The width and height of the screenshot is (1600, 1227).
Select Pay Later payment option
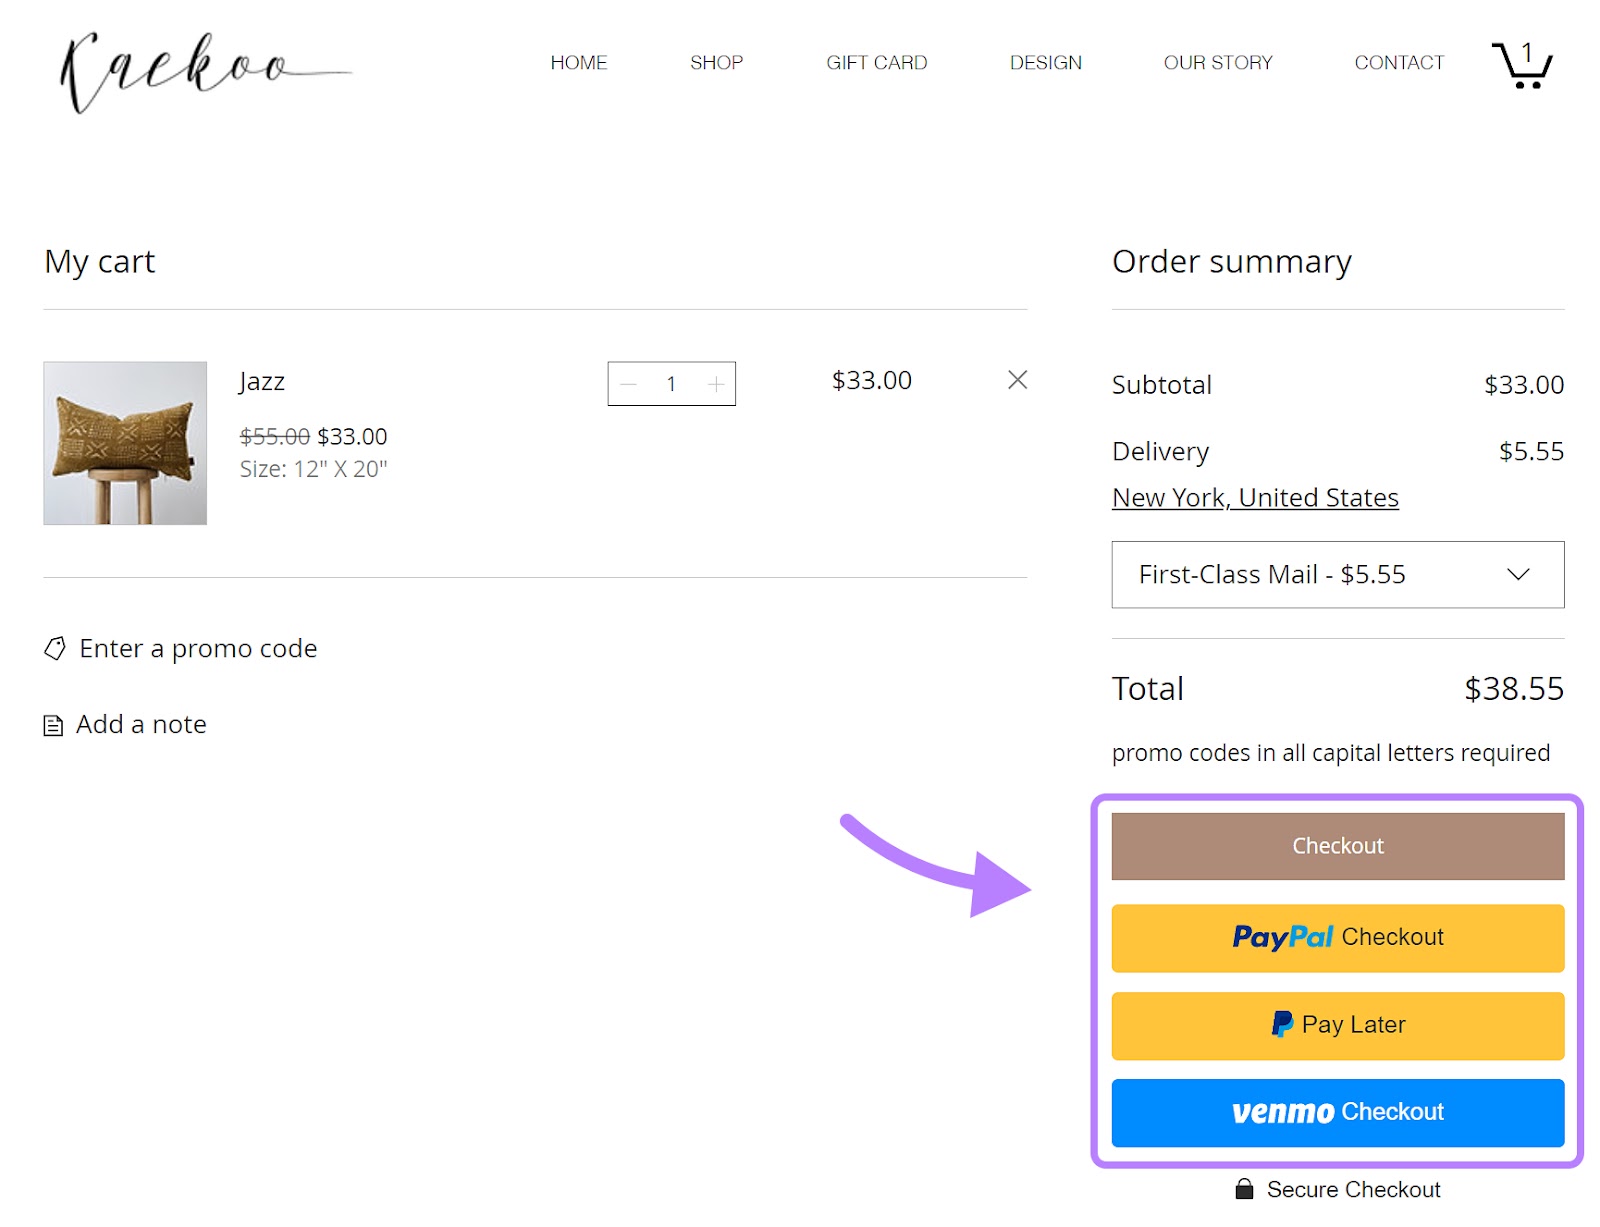tap(1337, 1025)
